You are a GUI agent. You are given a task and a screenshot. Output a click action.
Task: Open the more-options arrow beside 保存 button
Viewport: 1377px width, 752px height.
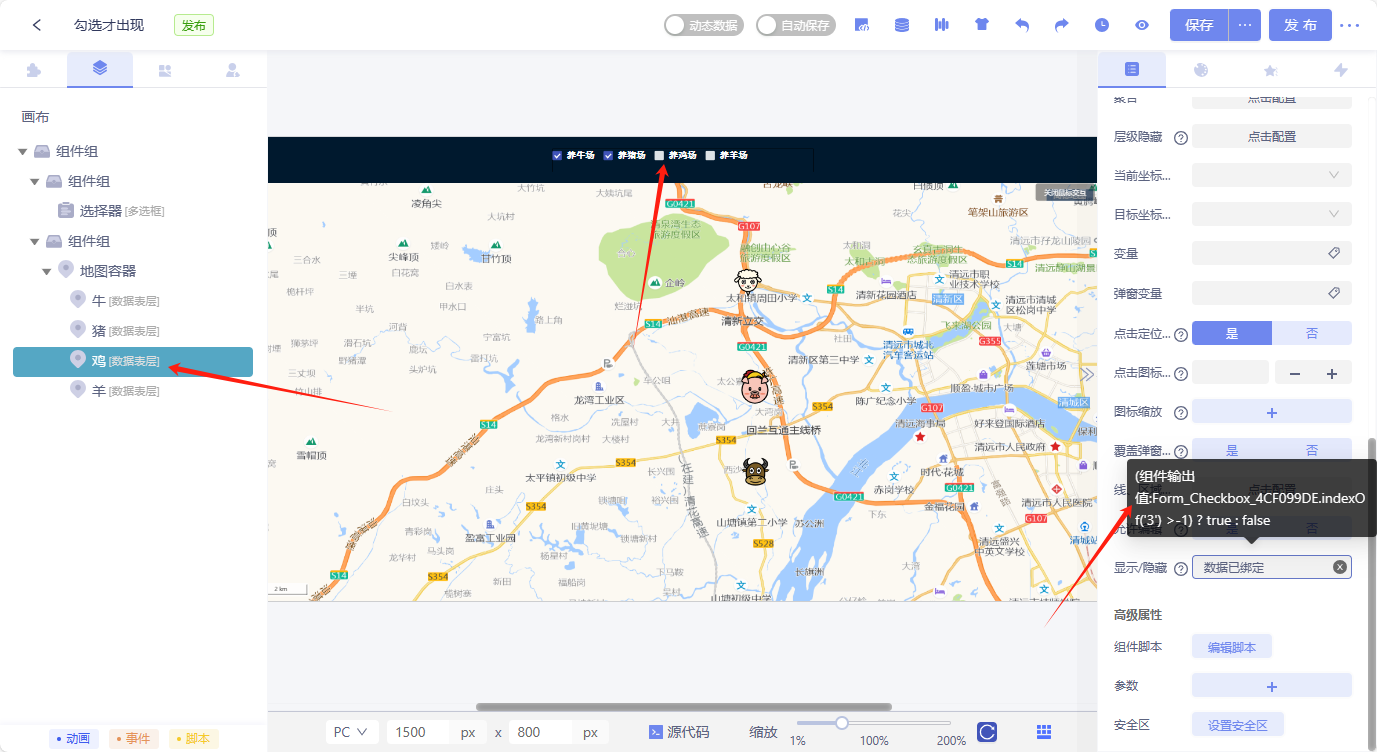click(x=1244, y=25)
